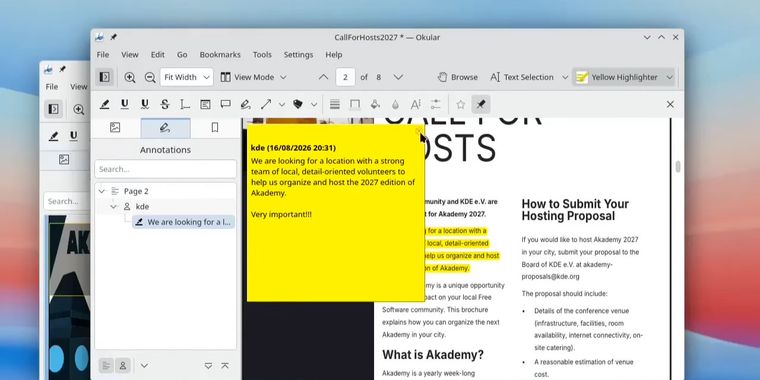This screenshot has height=380, width=760.
Task: Click the Yellow Highlighter quick annotation
Action: tap(617, 77)
